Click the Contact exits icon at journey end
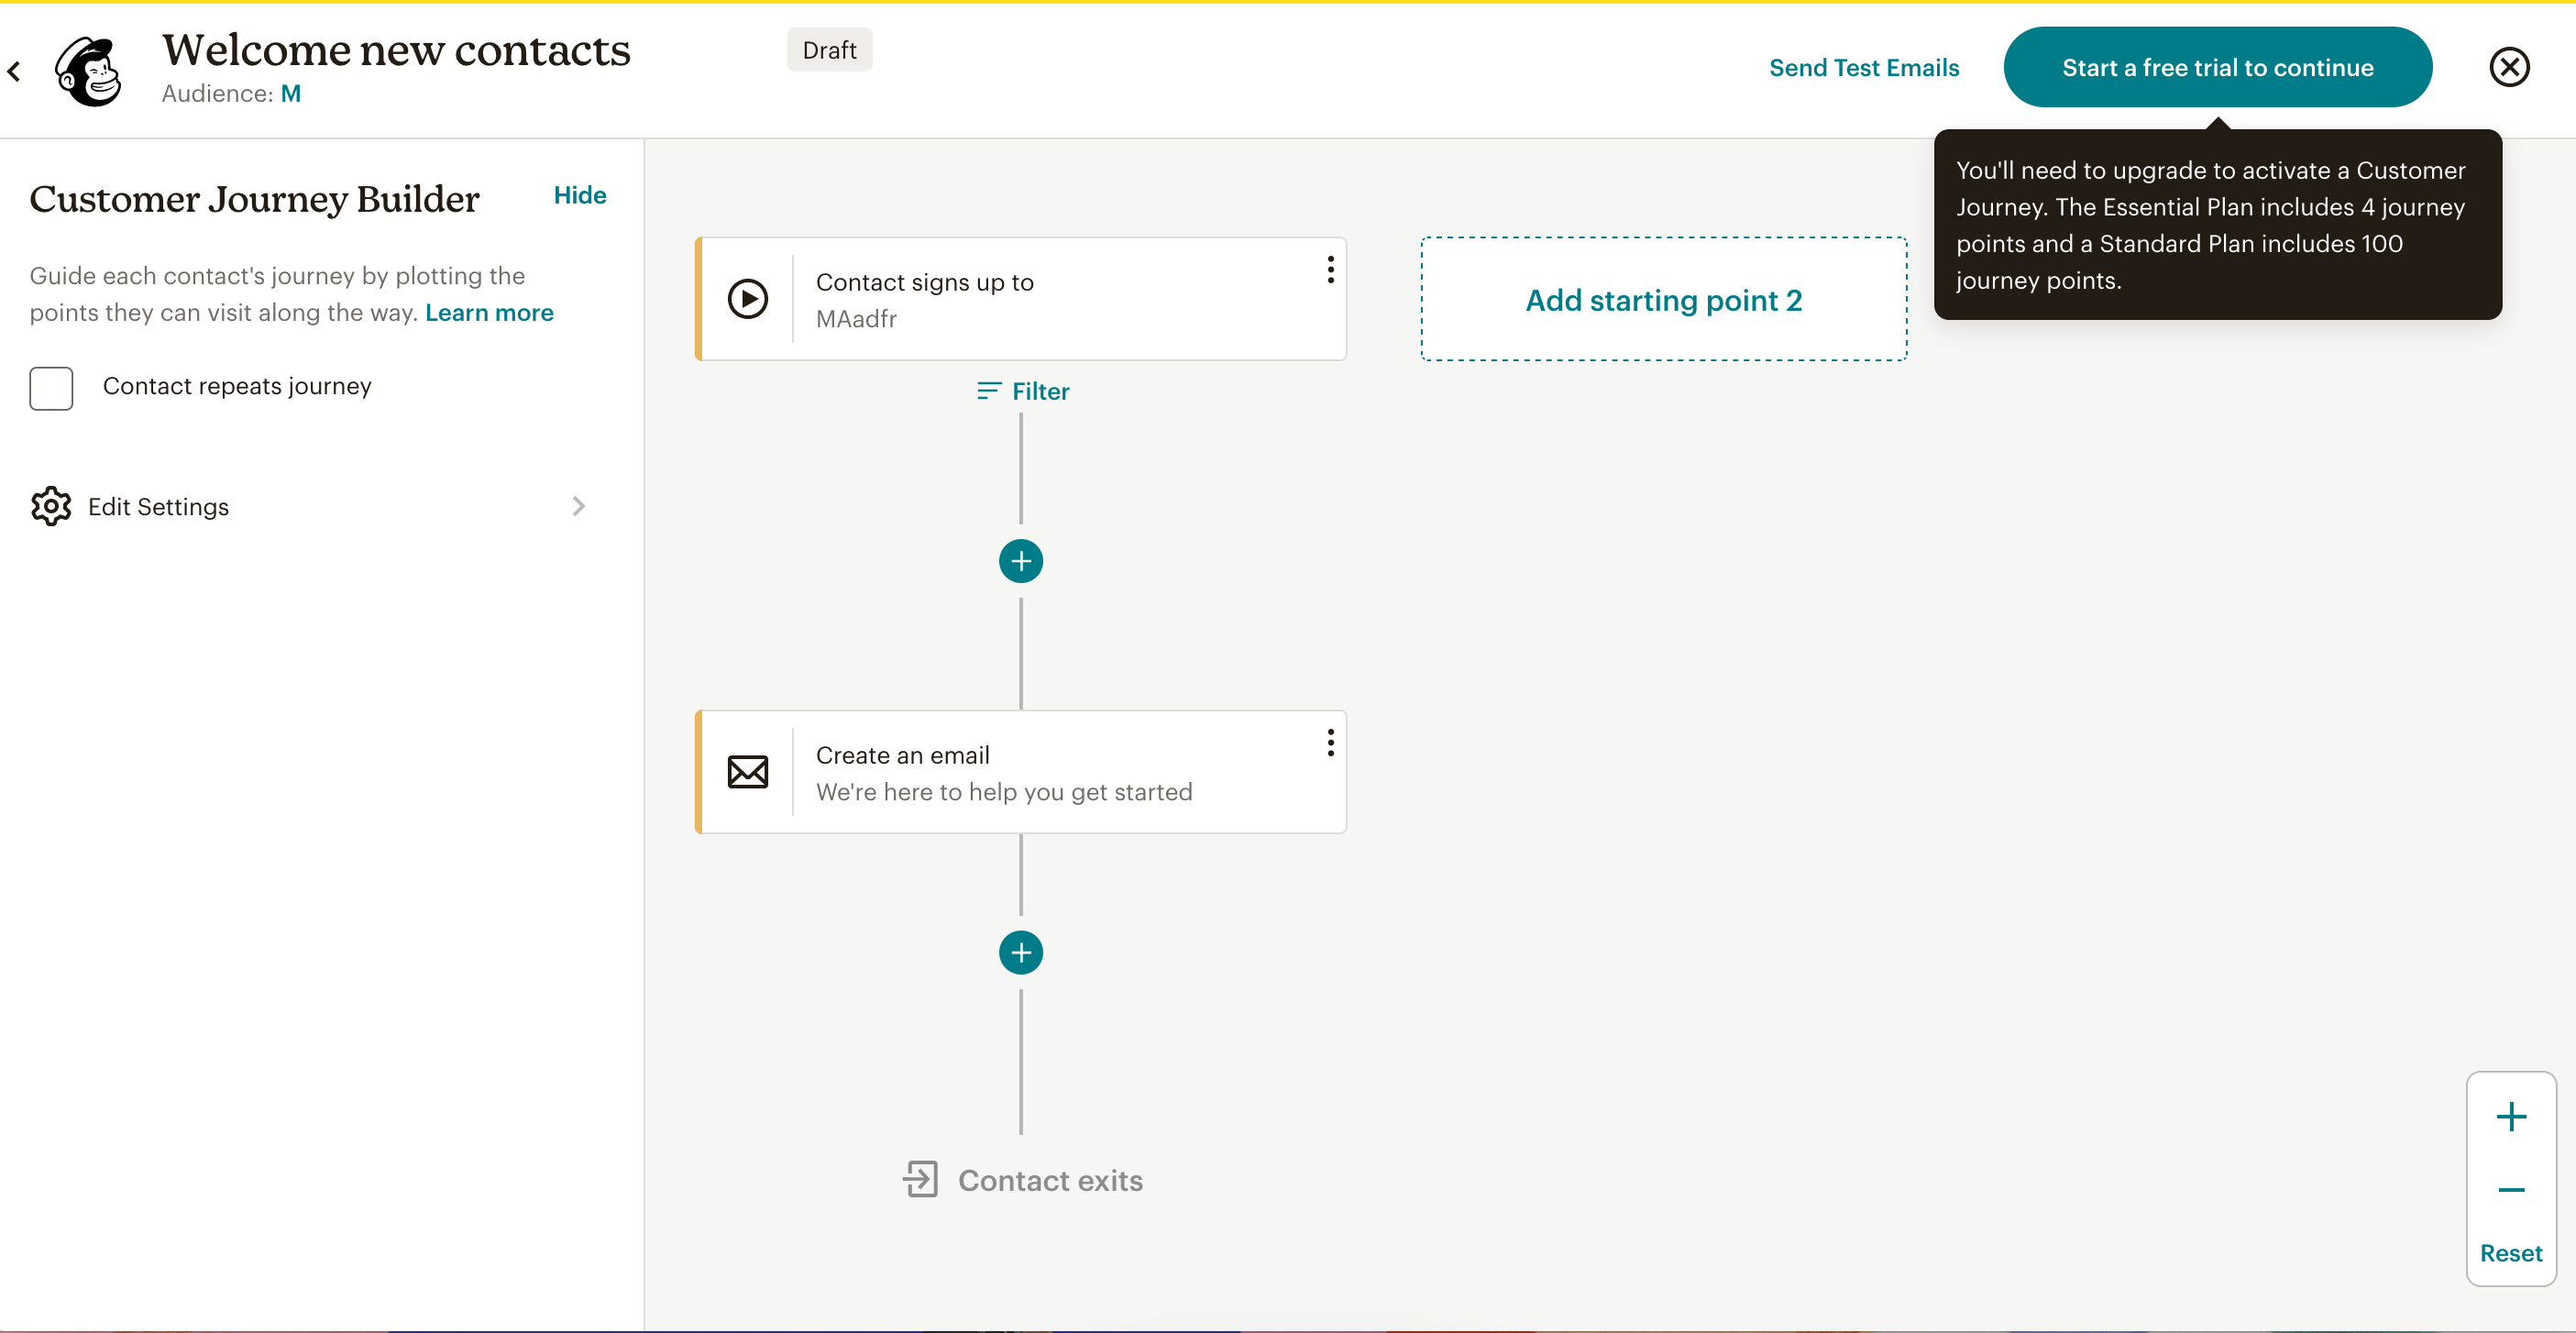Image resolution: width=2576 pixels, height=1333 pixels. 918,1180
